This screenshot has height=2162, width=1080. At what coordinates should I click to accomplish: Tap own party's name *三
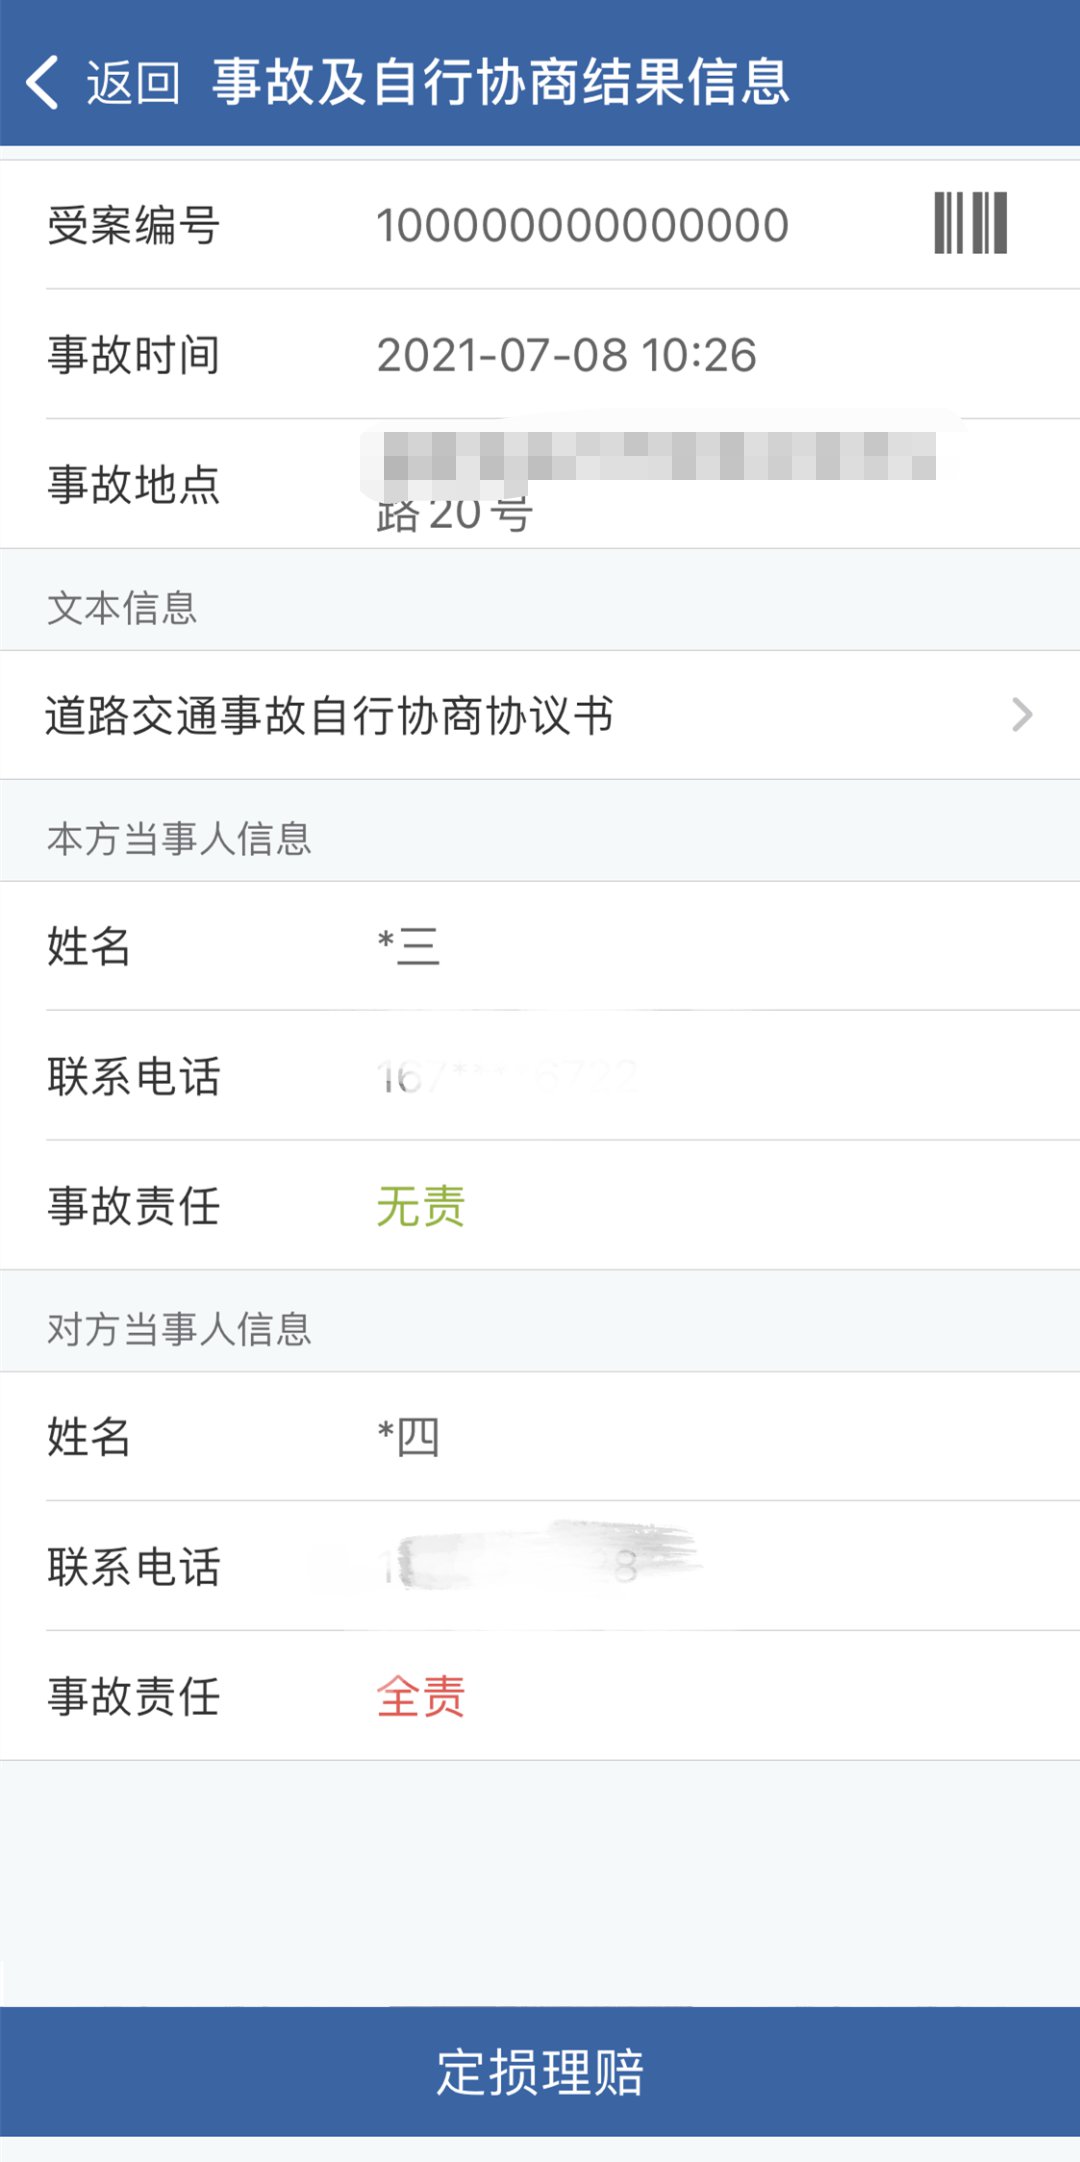click(409, 946)
